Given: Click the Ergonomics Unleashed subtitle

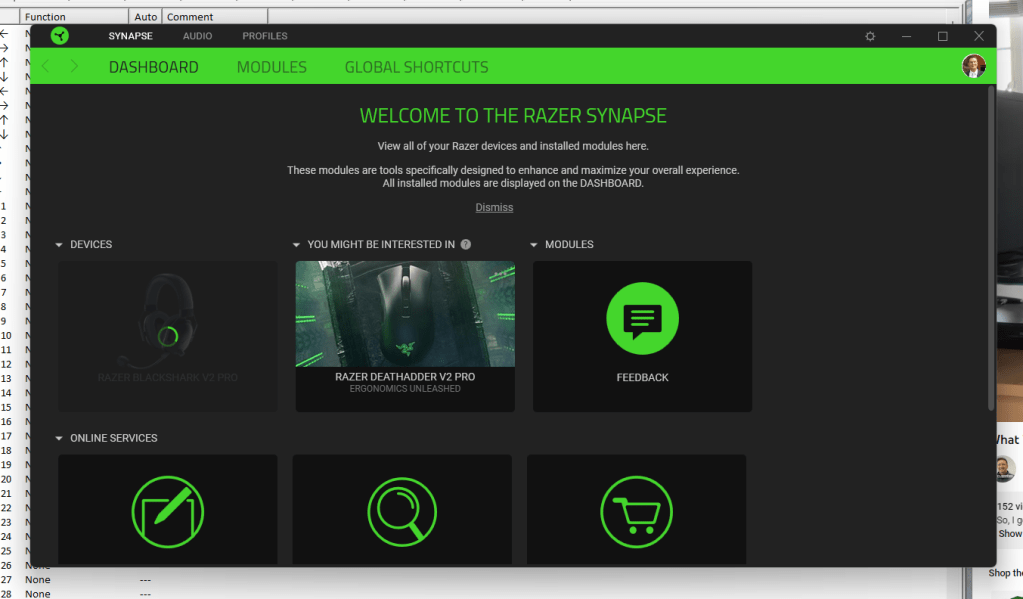Looking at the screenshot, I should point(405,389).
